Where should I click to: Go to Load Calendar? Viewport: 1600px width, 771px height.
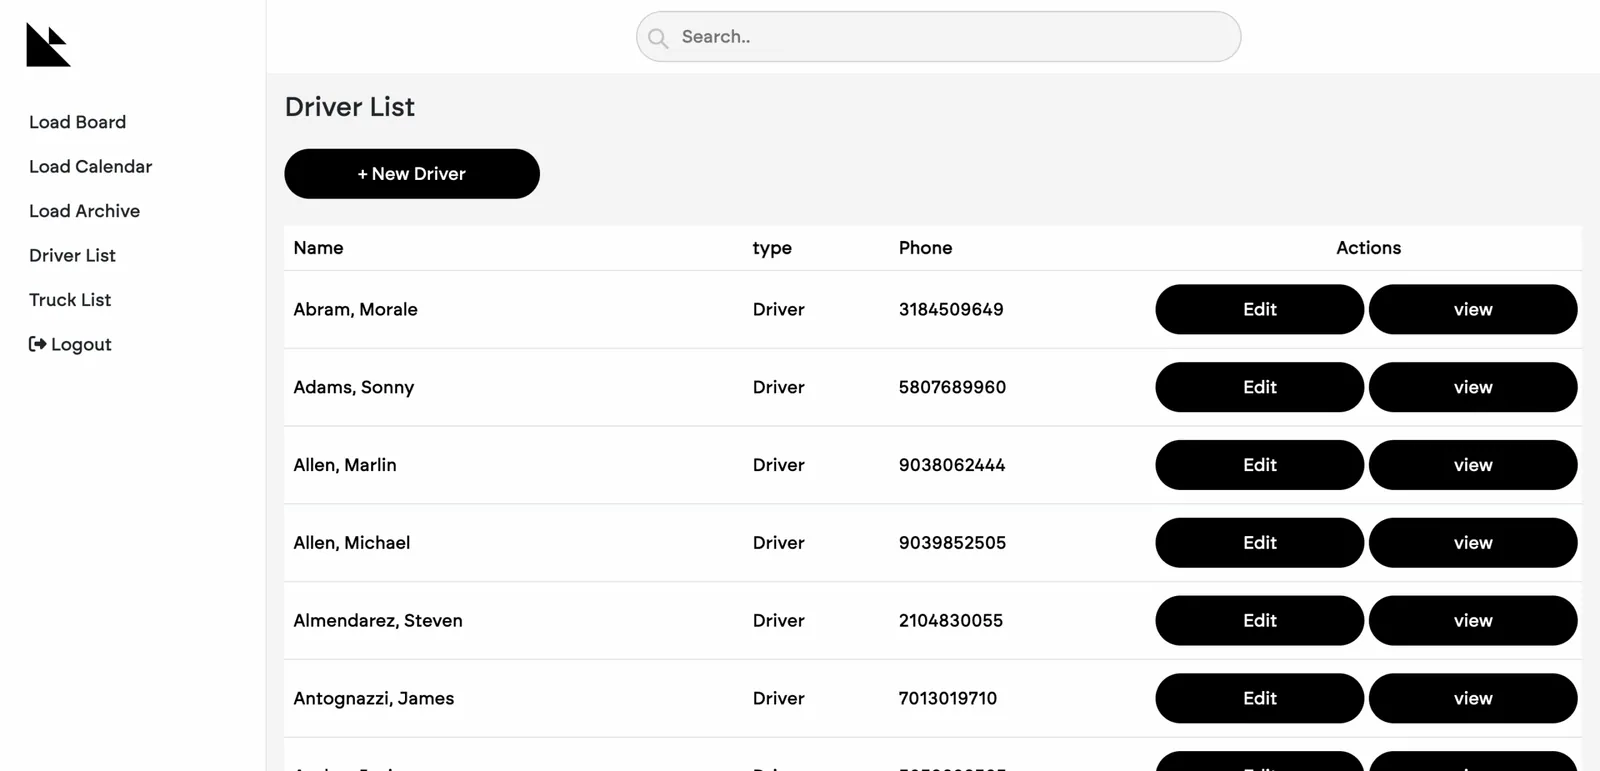tap(90, 166)
